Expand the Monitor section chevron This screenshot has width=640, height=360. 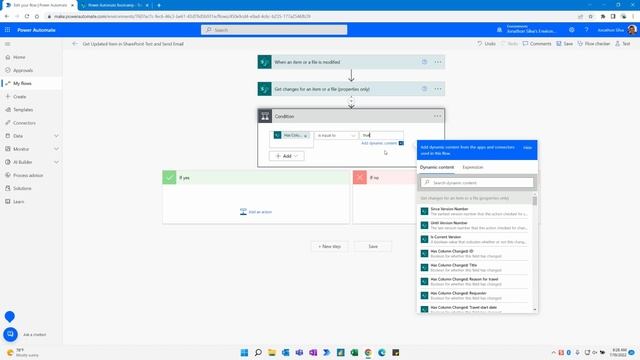(x=56, y=149)
